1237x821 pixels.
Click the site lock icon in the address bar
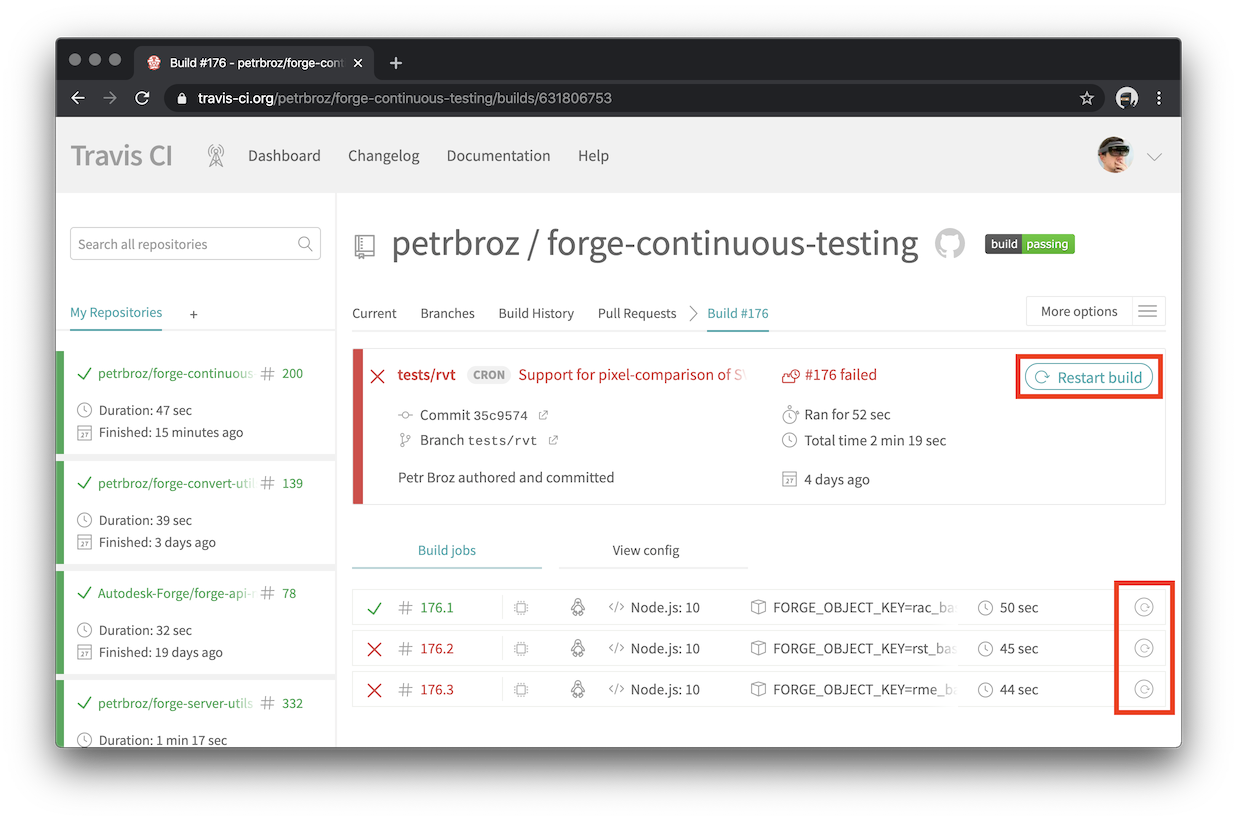tap(182, 99)
